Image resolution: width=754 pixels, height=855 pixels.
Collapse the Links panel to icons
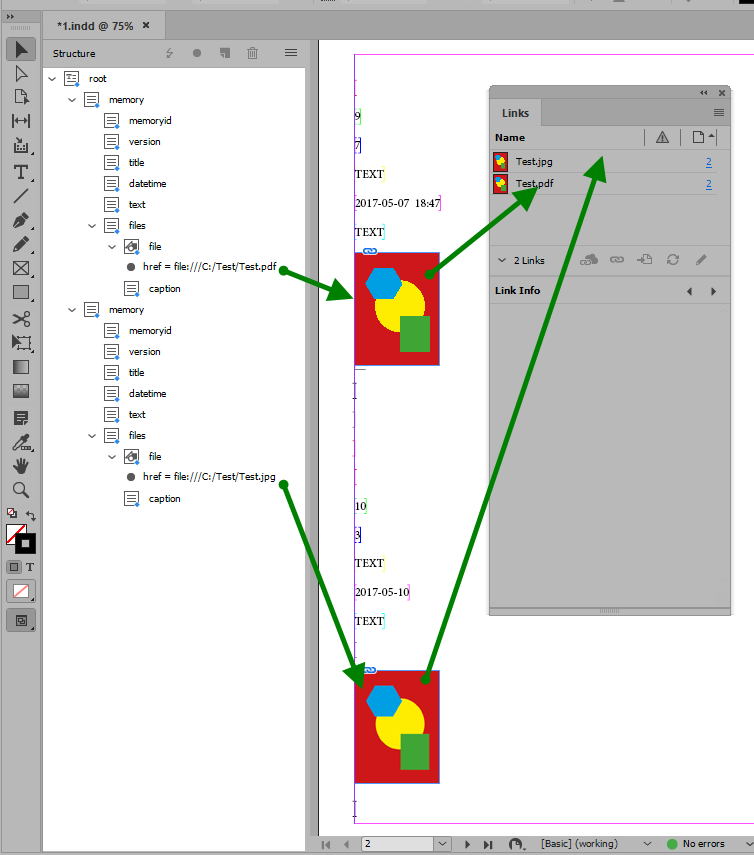click(x=704, y=93)
